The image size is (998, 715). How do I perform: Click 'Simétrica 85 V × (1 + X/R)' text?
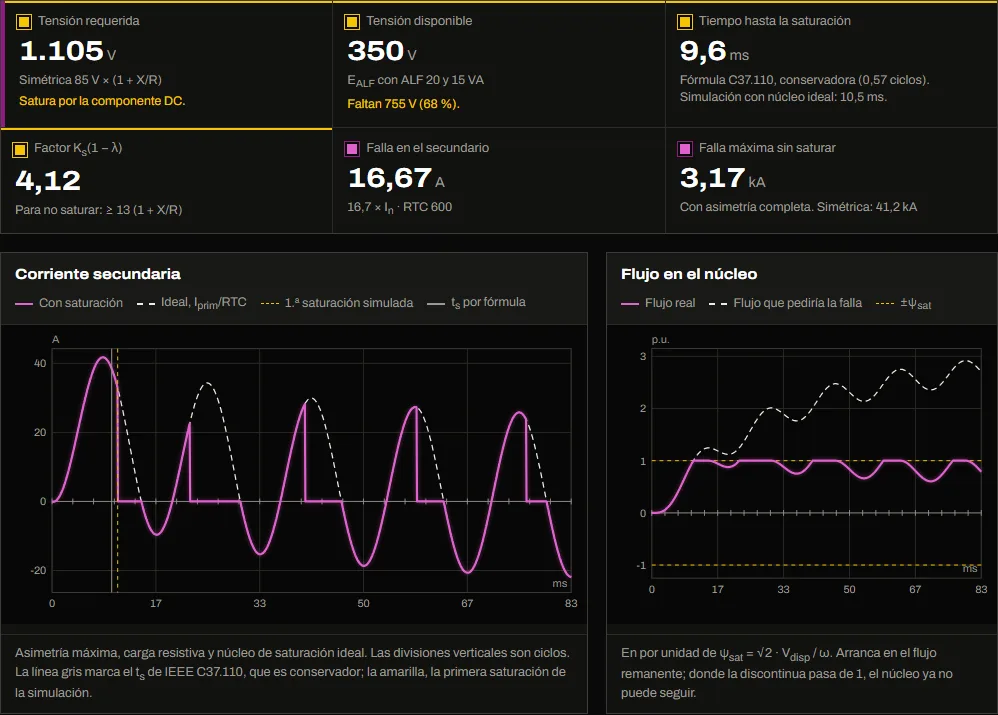90,80
